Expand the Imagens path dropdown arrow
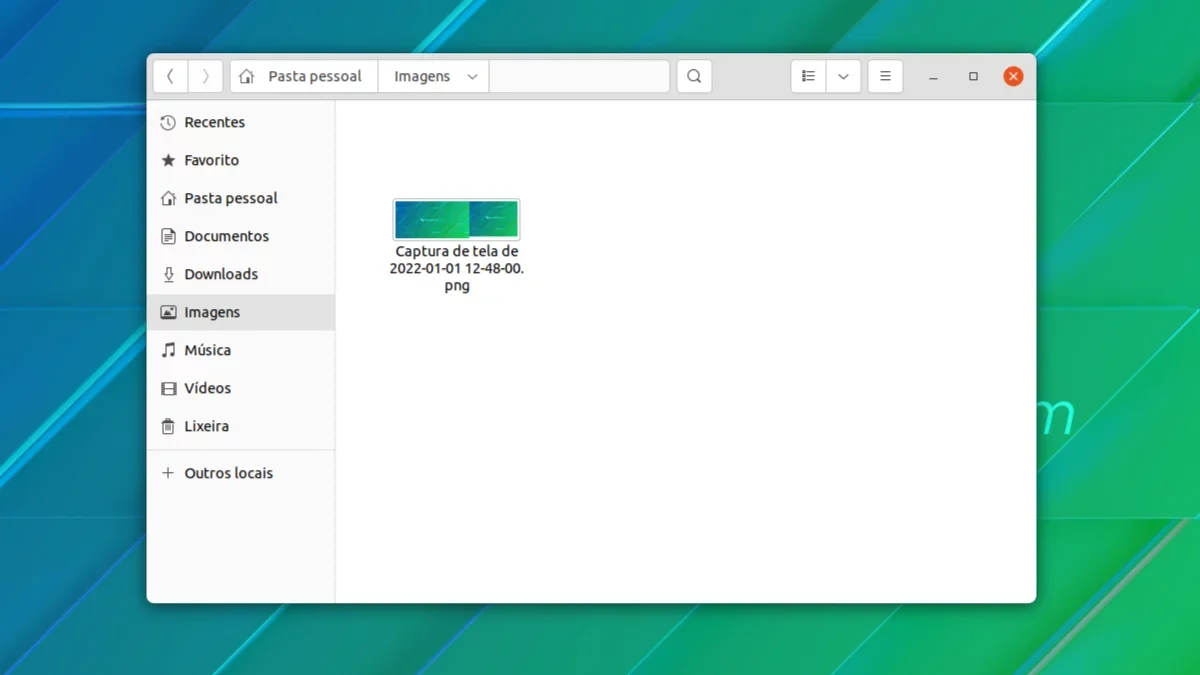1200x675 pixels. tap(472, 77)
